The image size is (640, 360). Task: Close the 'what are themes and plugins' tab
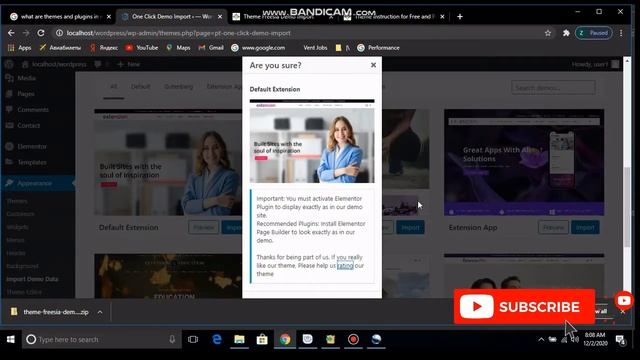click(109, 17)
